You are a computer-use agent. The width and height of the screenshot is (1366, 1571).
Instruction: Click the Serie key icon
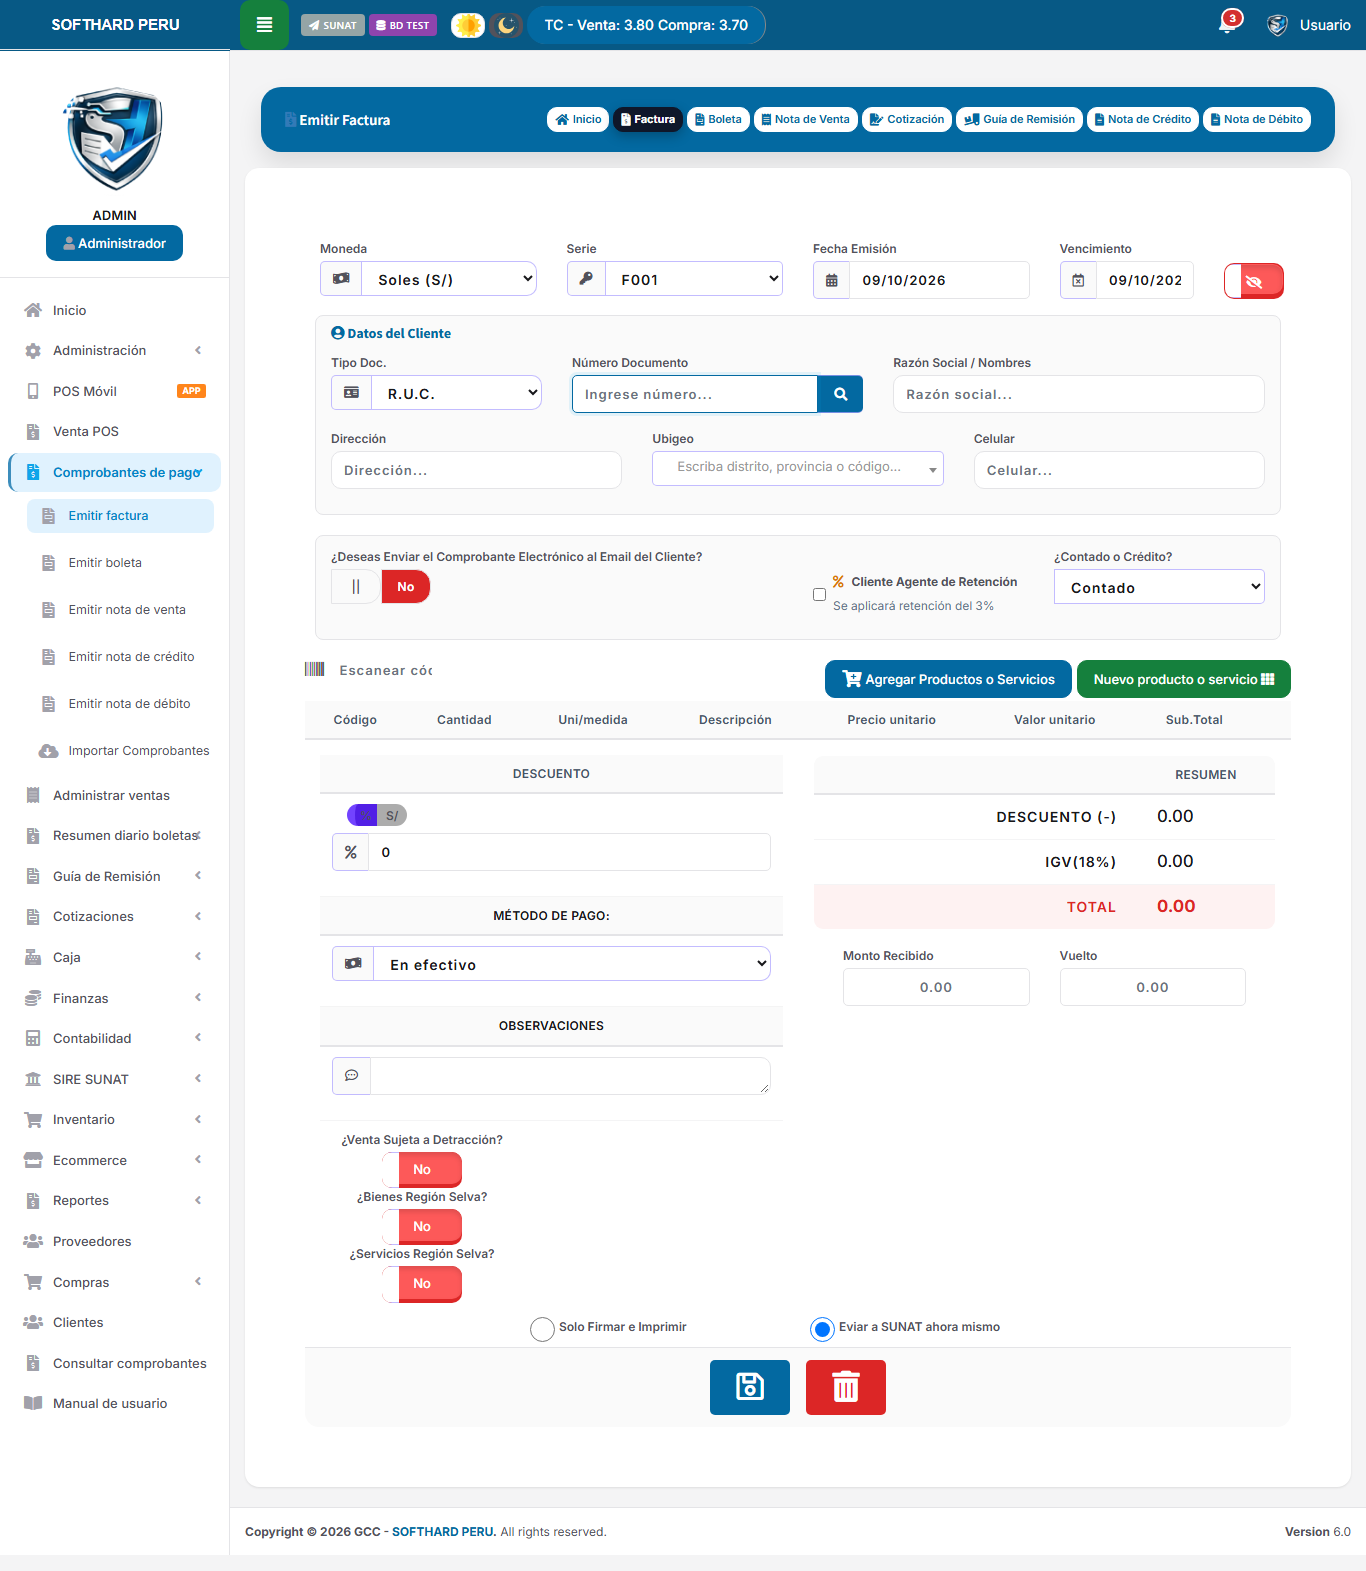coord(586,279)
